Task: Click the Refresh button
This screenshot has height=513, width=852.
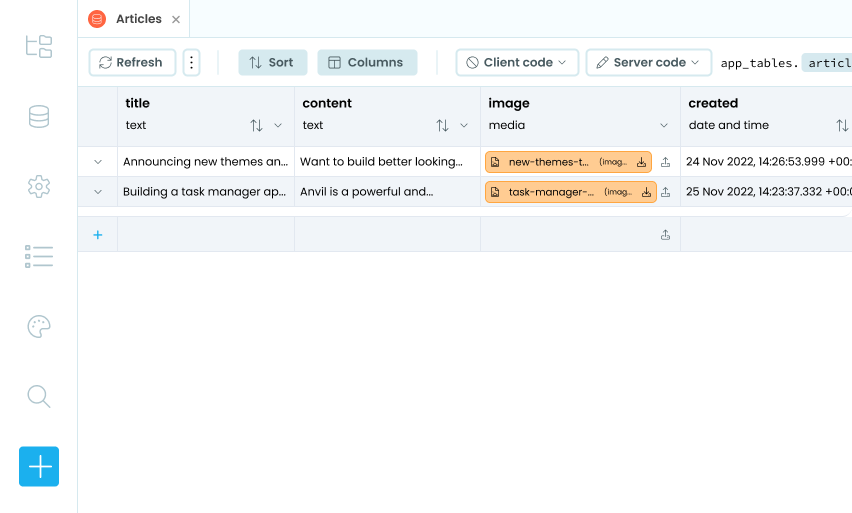Action: [x=132, y=62]
